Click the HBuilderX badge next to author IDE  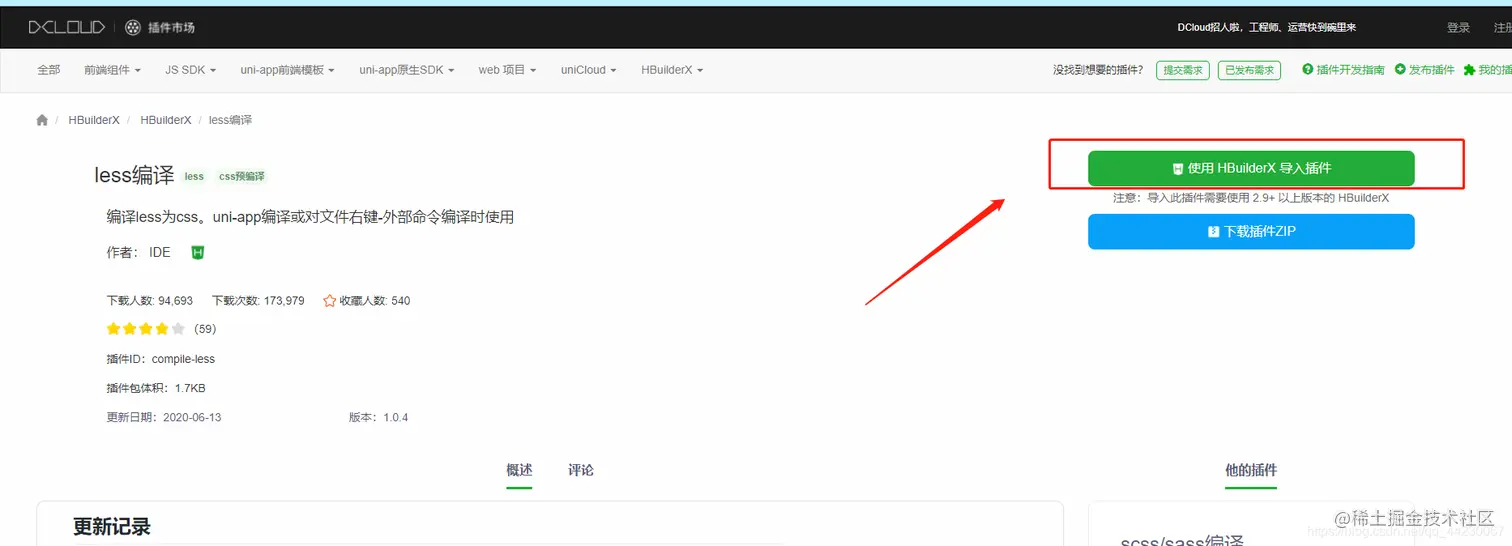[198, 253]
